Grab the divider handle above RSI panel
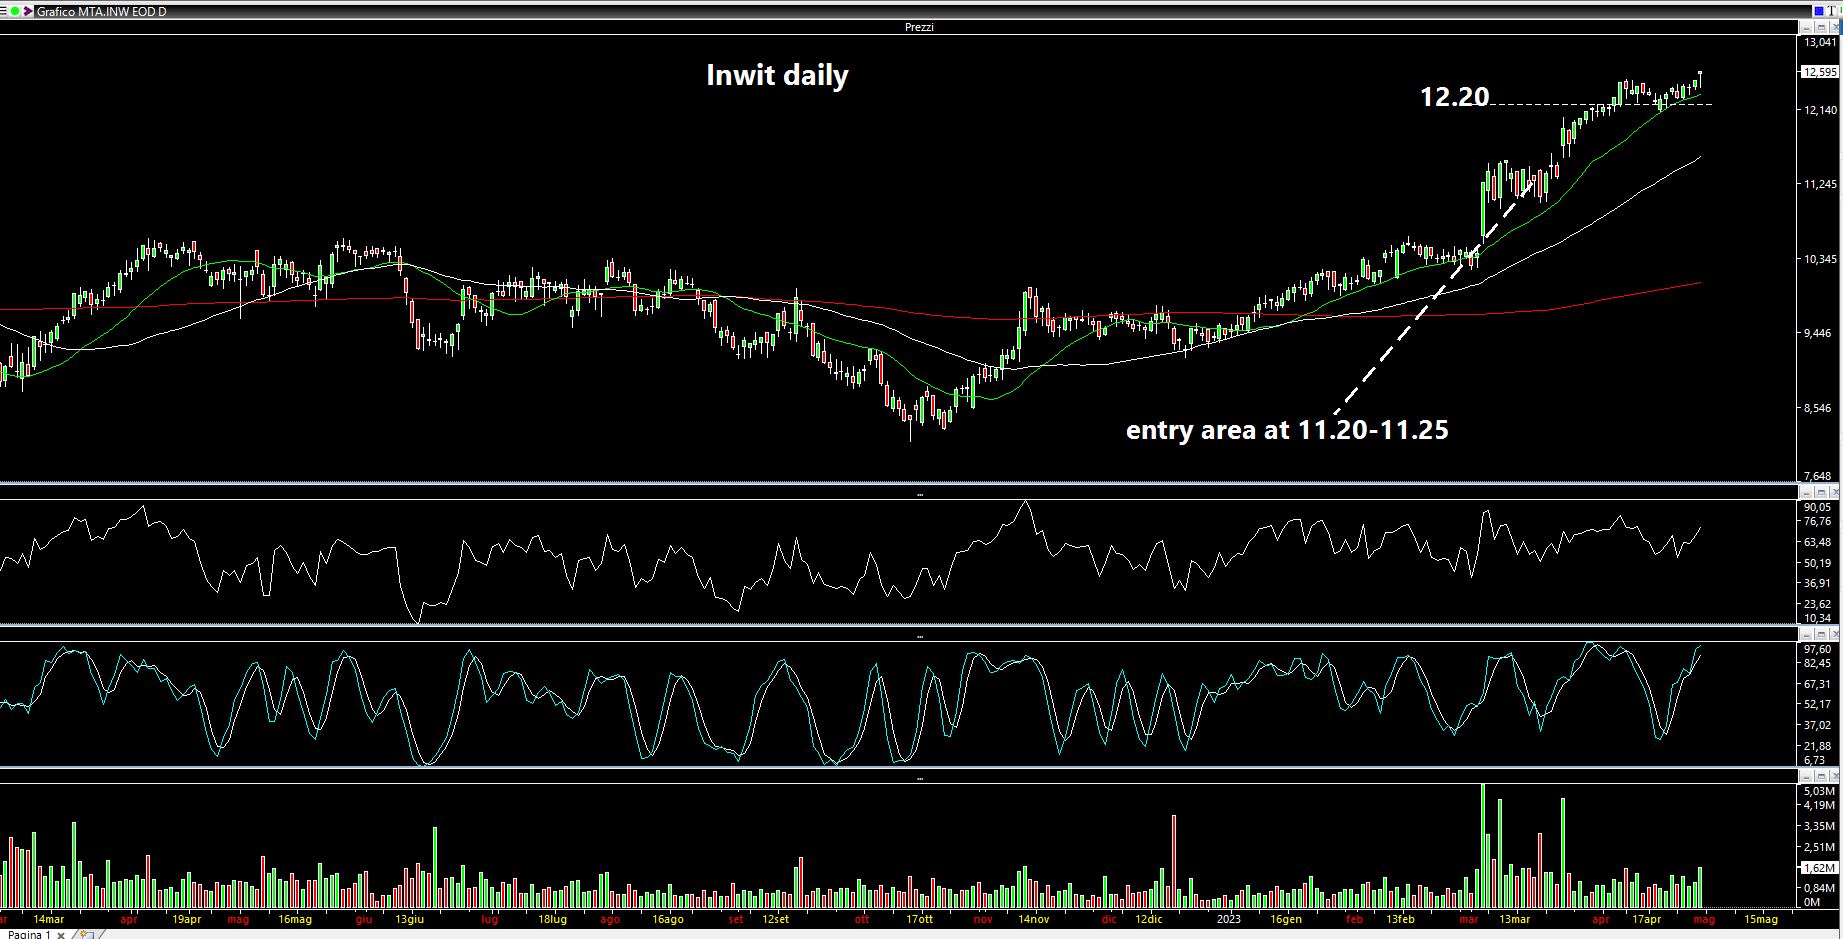Viewport: 1843px width, 939px height. (x=920, y=494)
